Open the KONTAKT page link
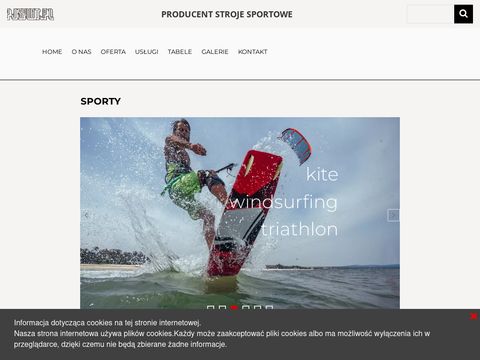The width and height of the screenshot is (480, 360). (x=253, y=52)
